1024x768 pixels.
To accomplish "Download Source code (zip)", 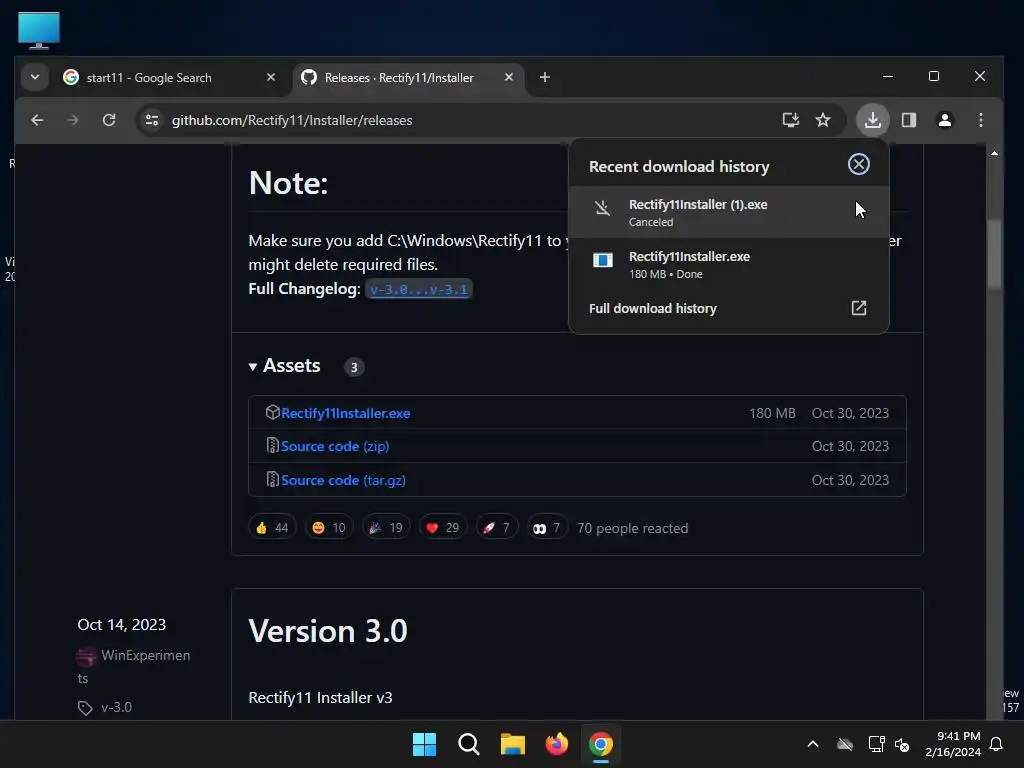I will [x=335, y=446].
